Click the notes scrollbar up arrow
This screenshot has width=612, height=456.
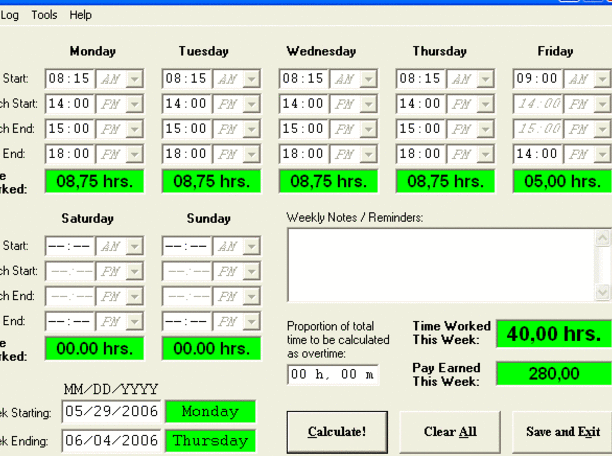(604, 238)
